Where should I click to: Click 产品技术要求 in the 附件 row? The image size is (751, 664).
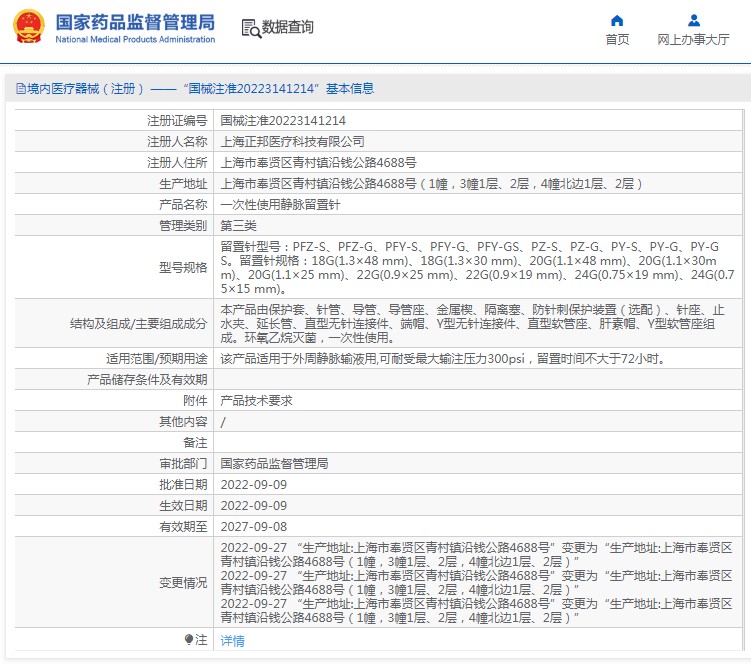256,400
